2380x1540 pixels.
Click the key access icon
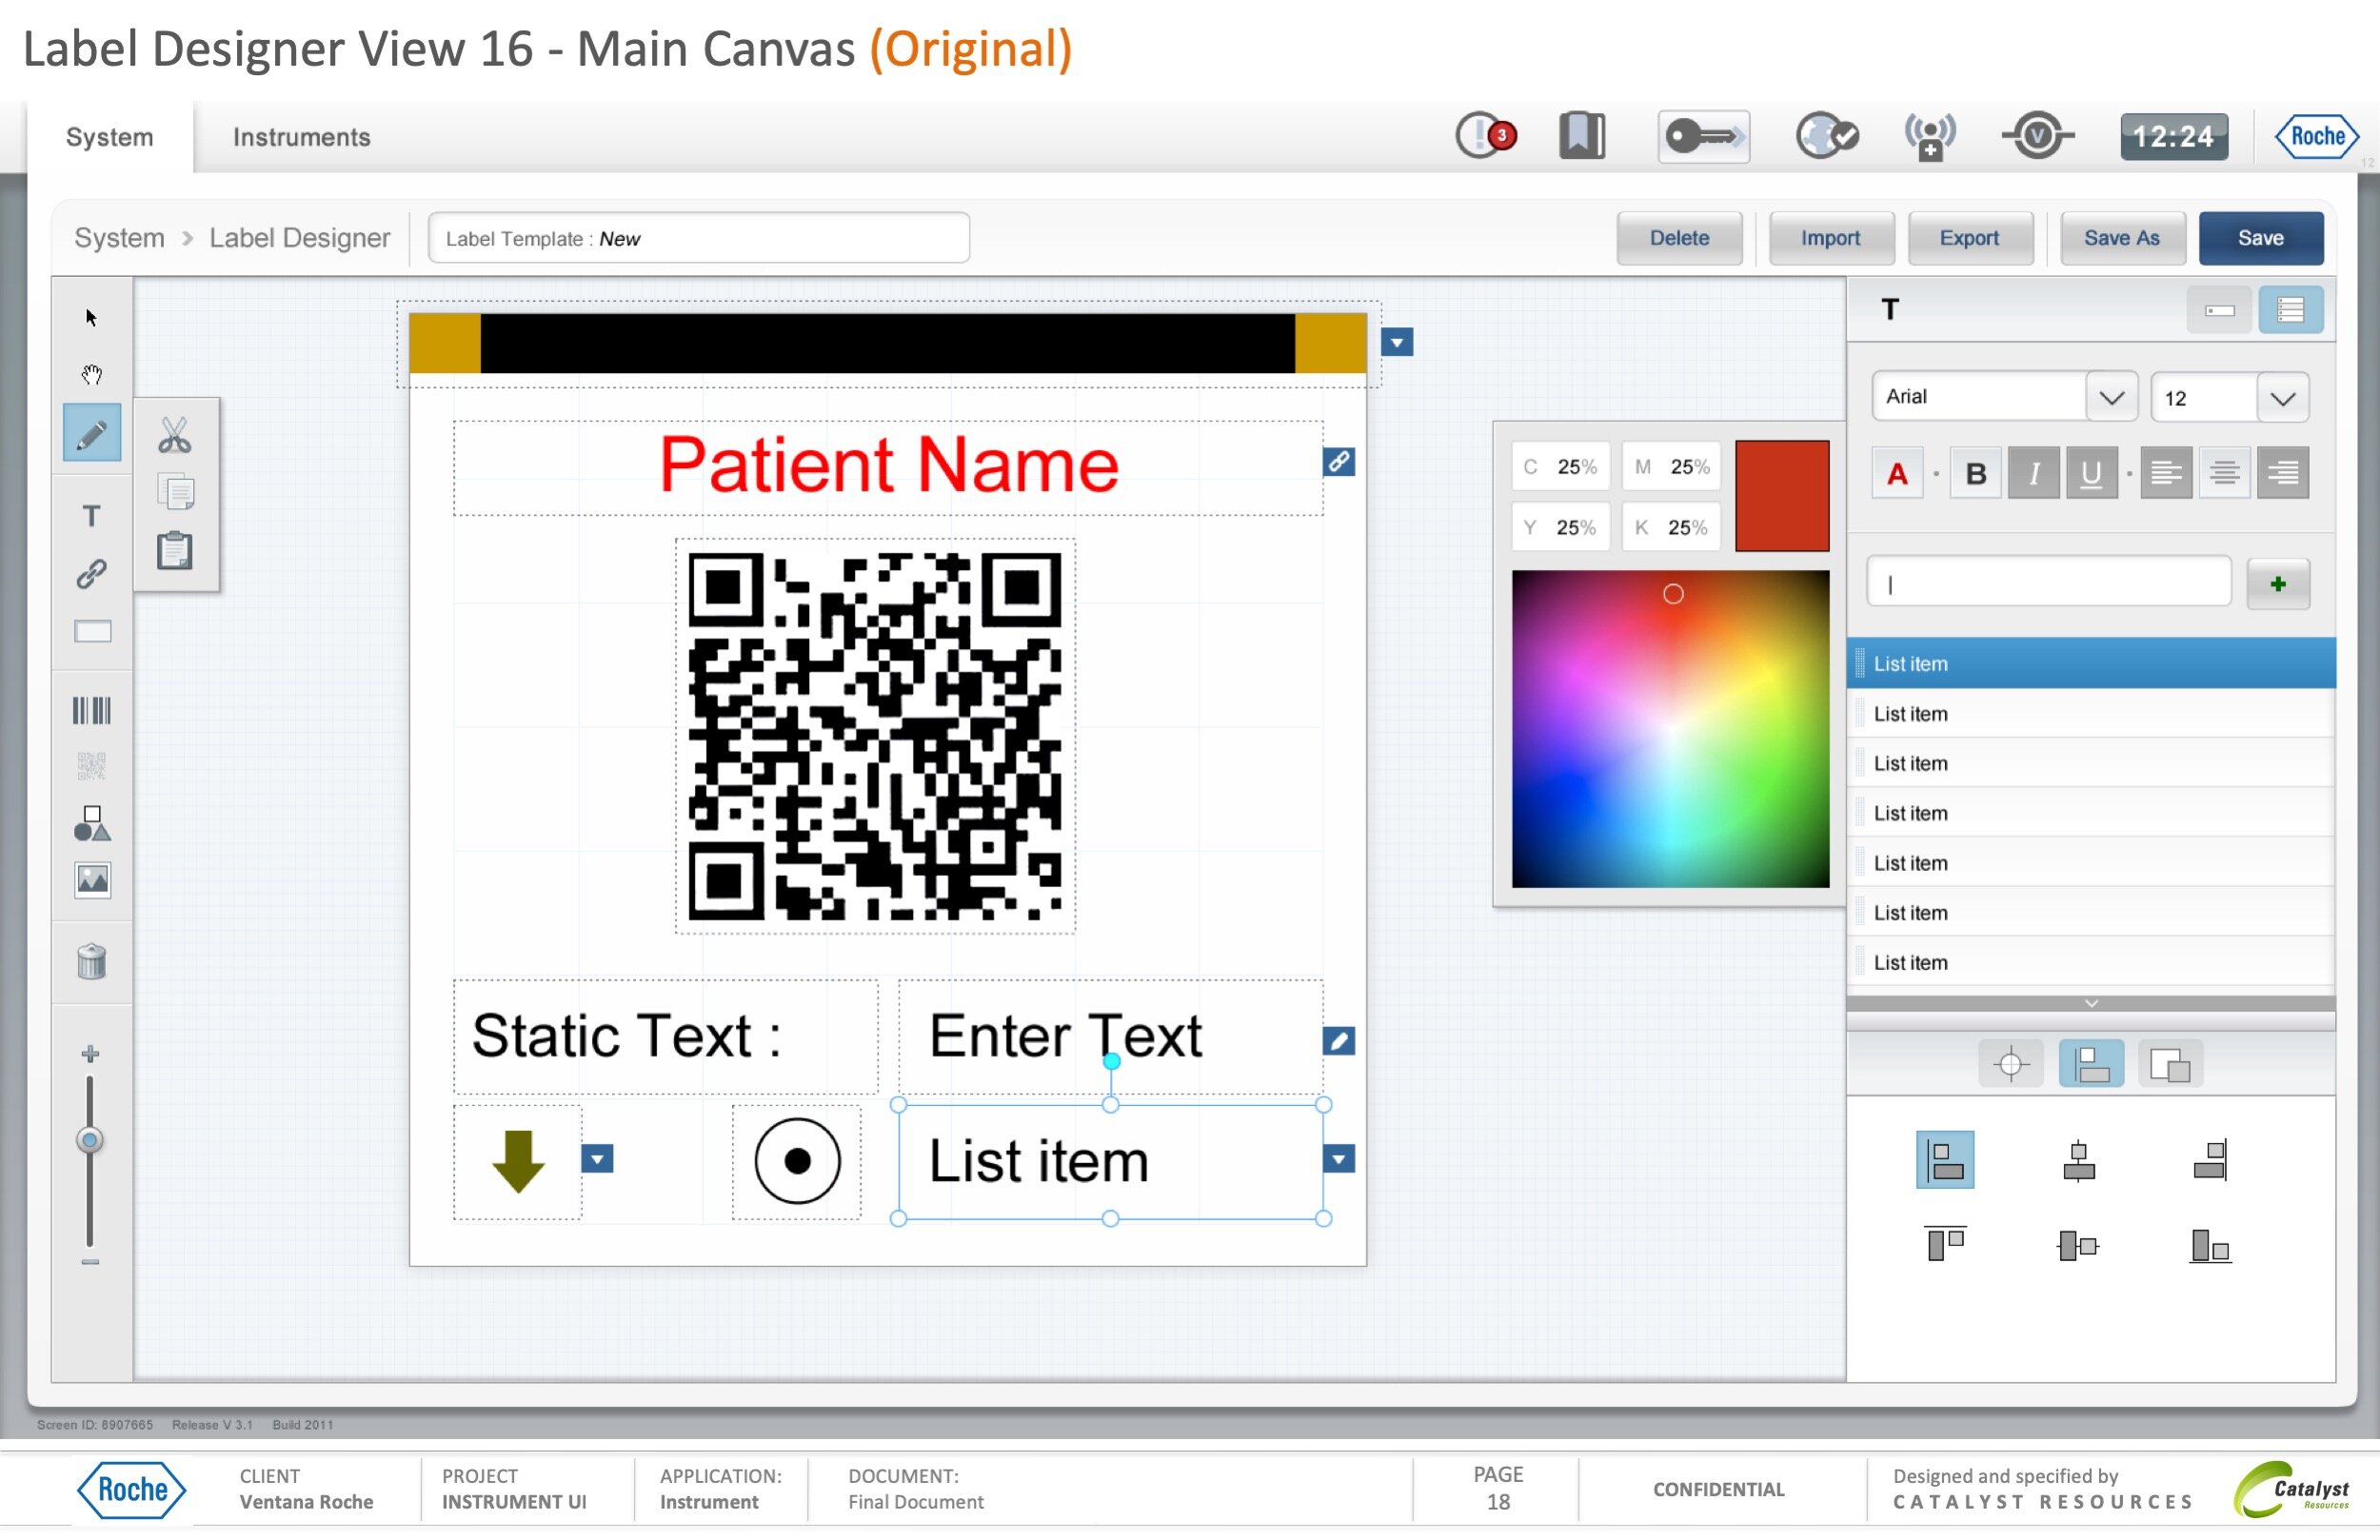1704,136
